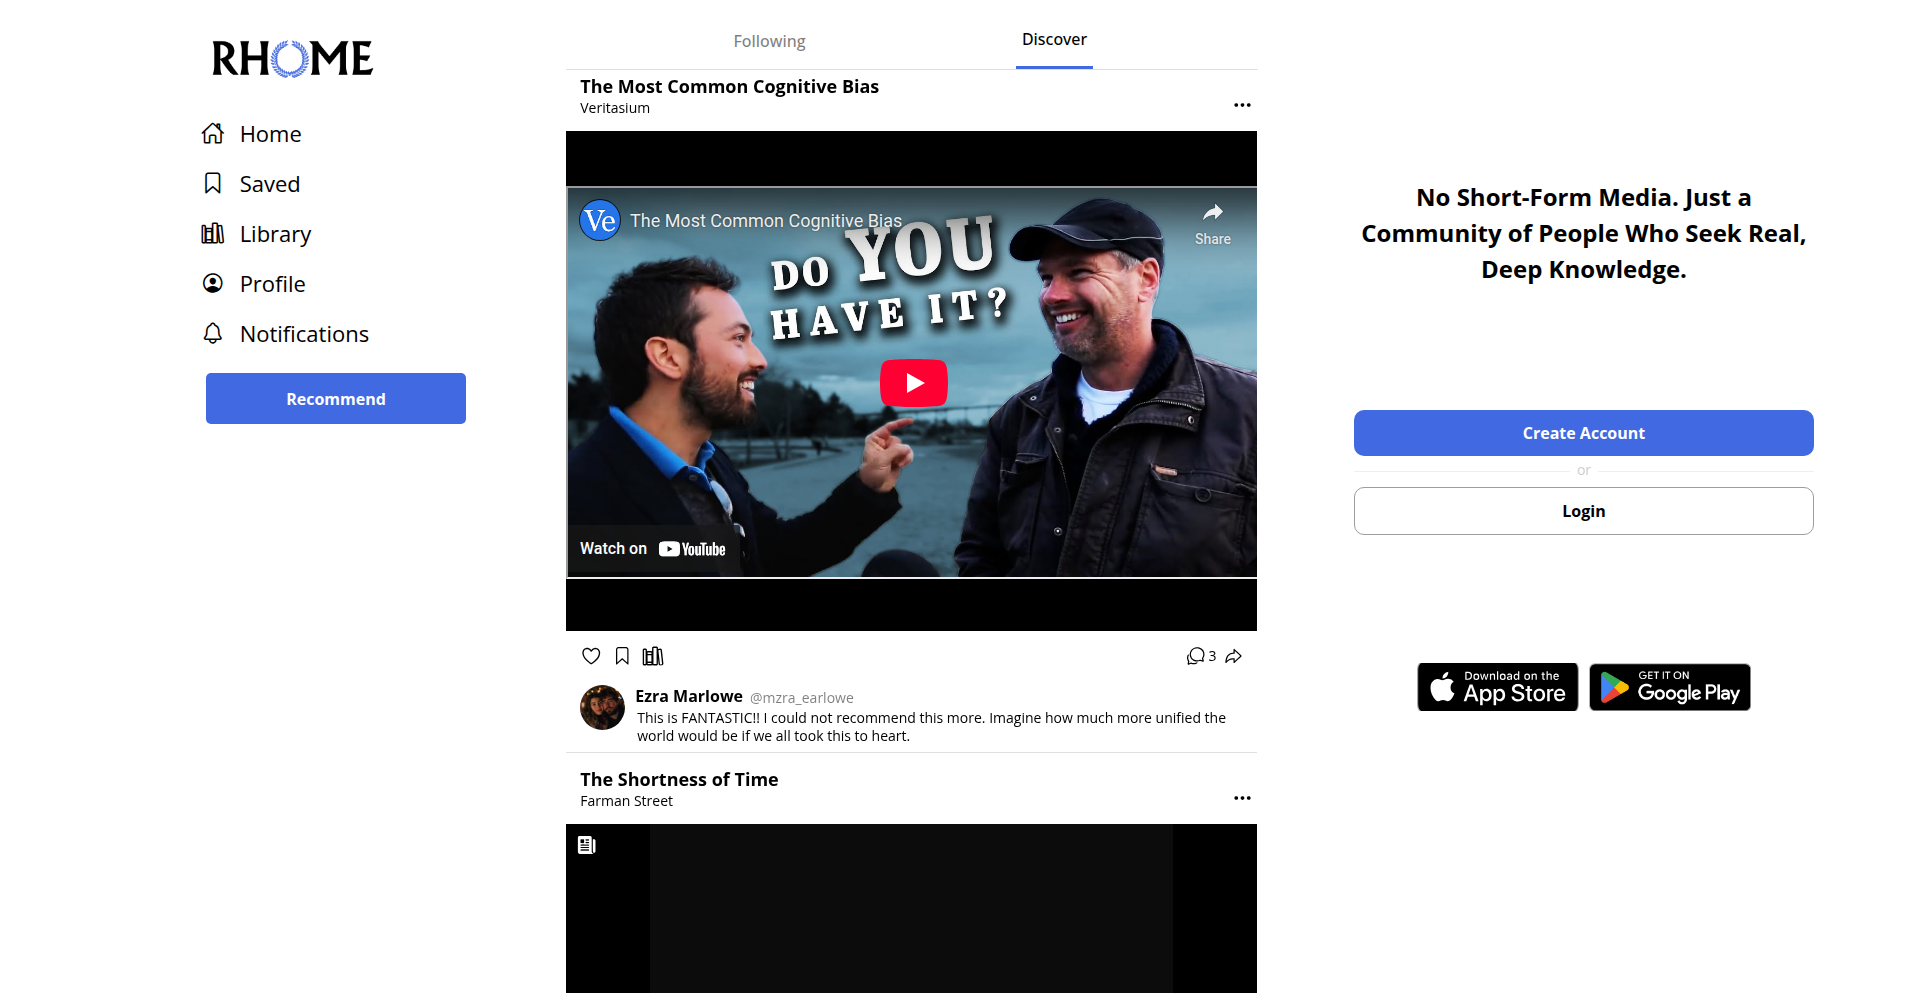Viewport: 1920px width, 993px height.
Task: Click the Veritasium channel avatar on video
Action: click(600, 220)
